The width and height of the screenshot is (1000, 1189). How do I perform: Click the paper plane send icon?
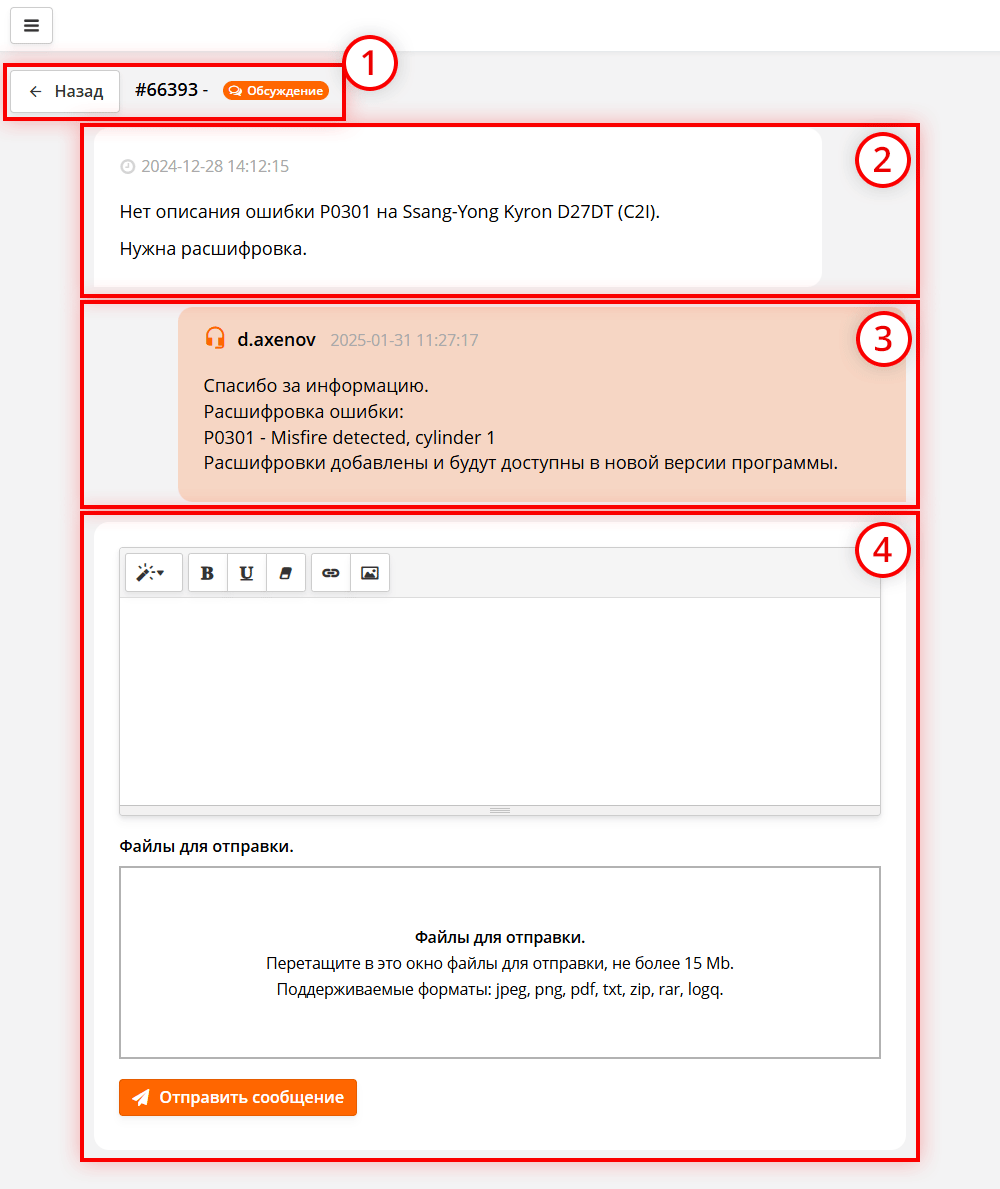tap(141, 1097)
